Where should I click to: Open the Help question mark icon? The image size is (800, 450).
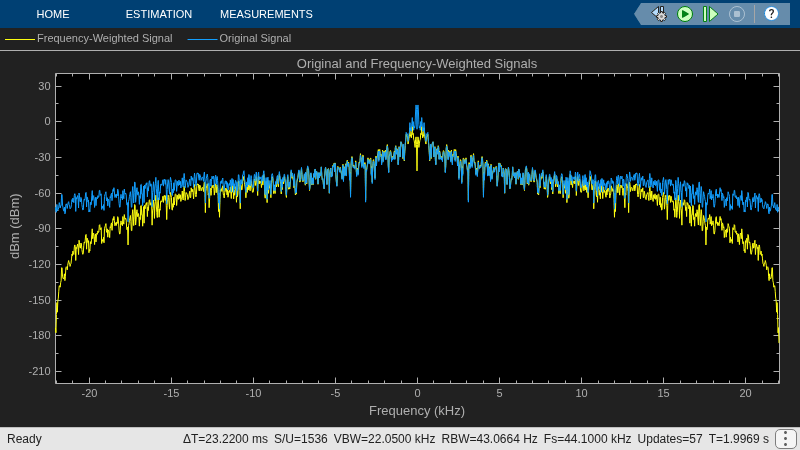click(x=771, y=14)
